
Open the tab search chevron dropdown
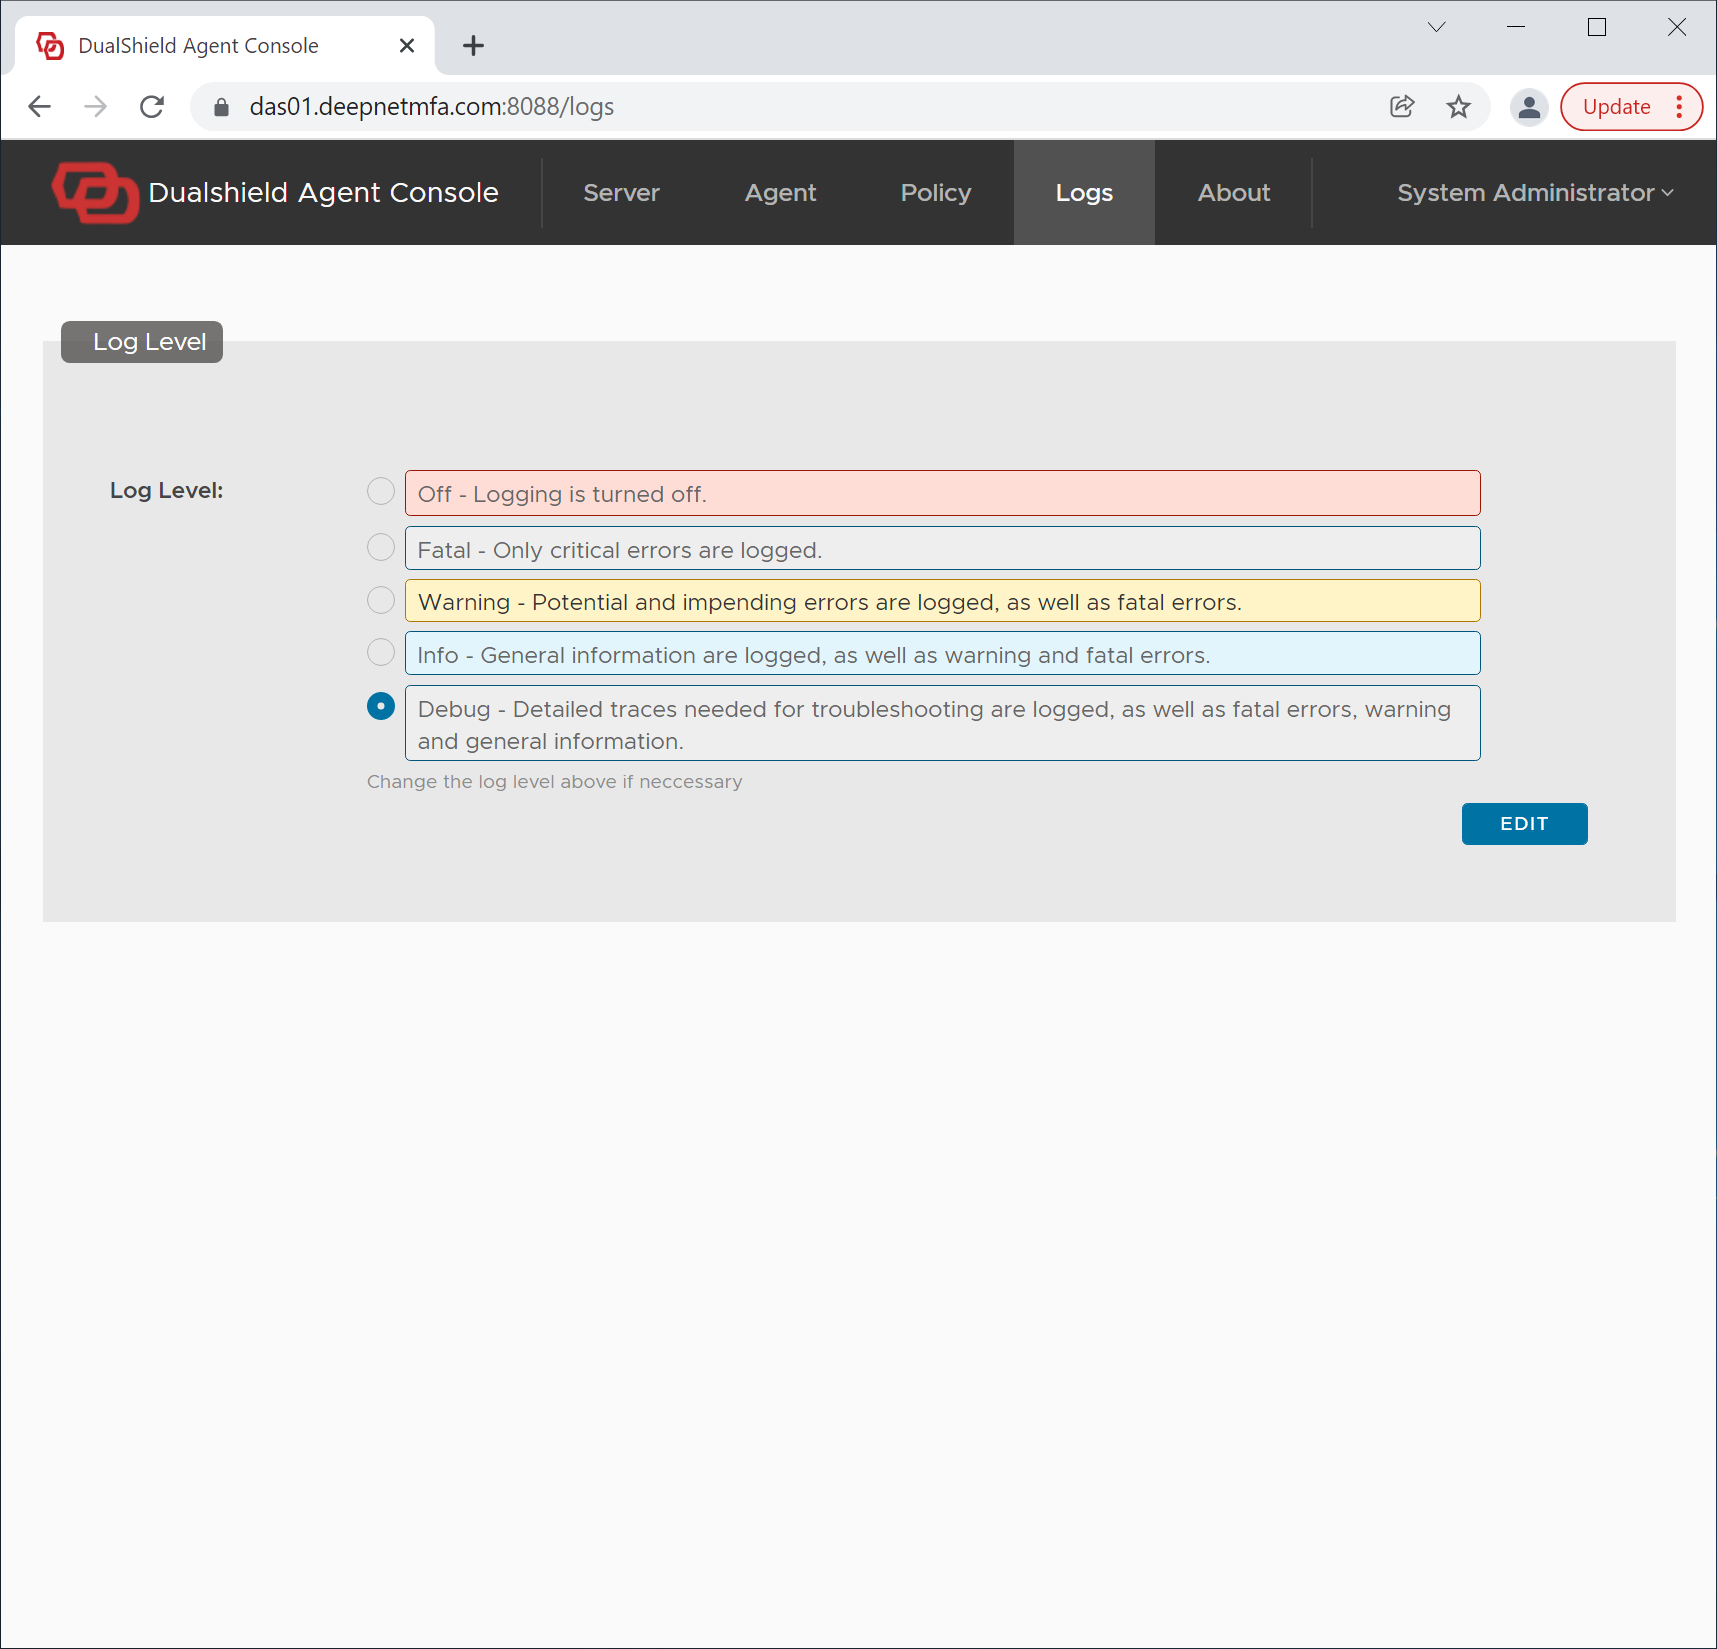[x=1436, y=27]
